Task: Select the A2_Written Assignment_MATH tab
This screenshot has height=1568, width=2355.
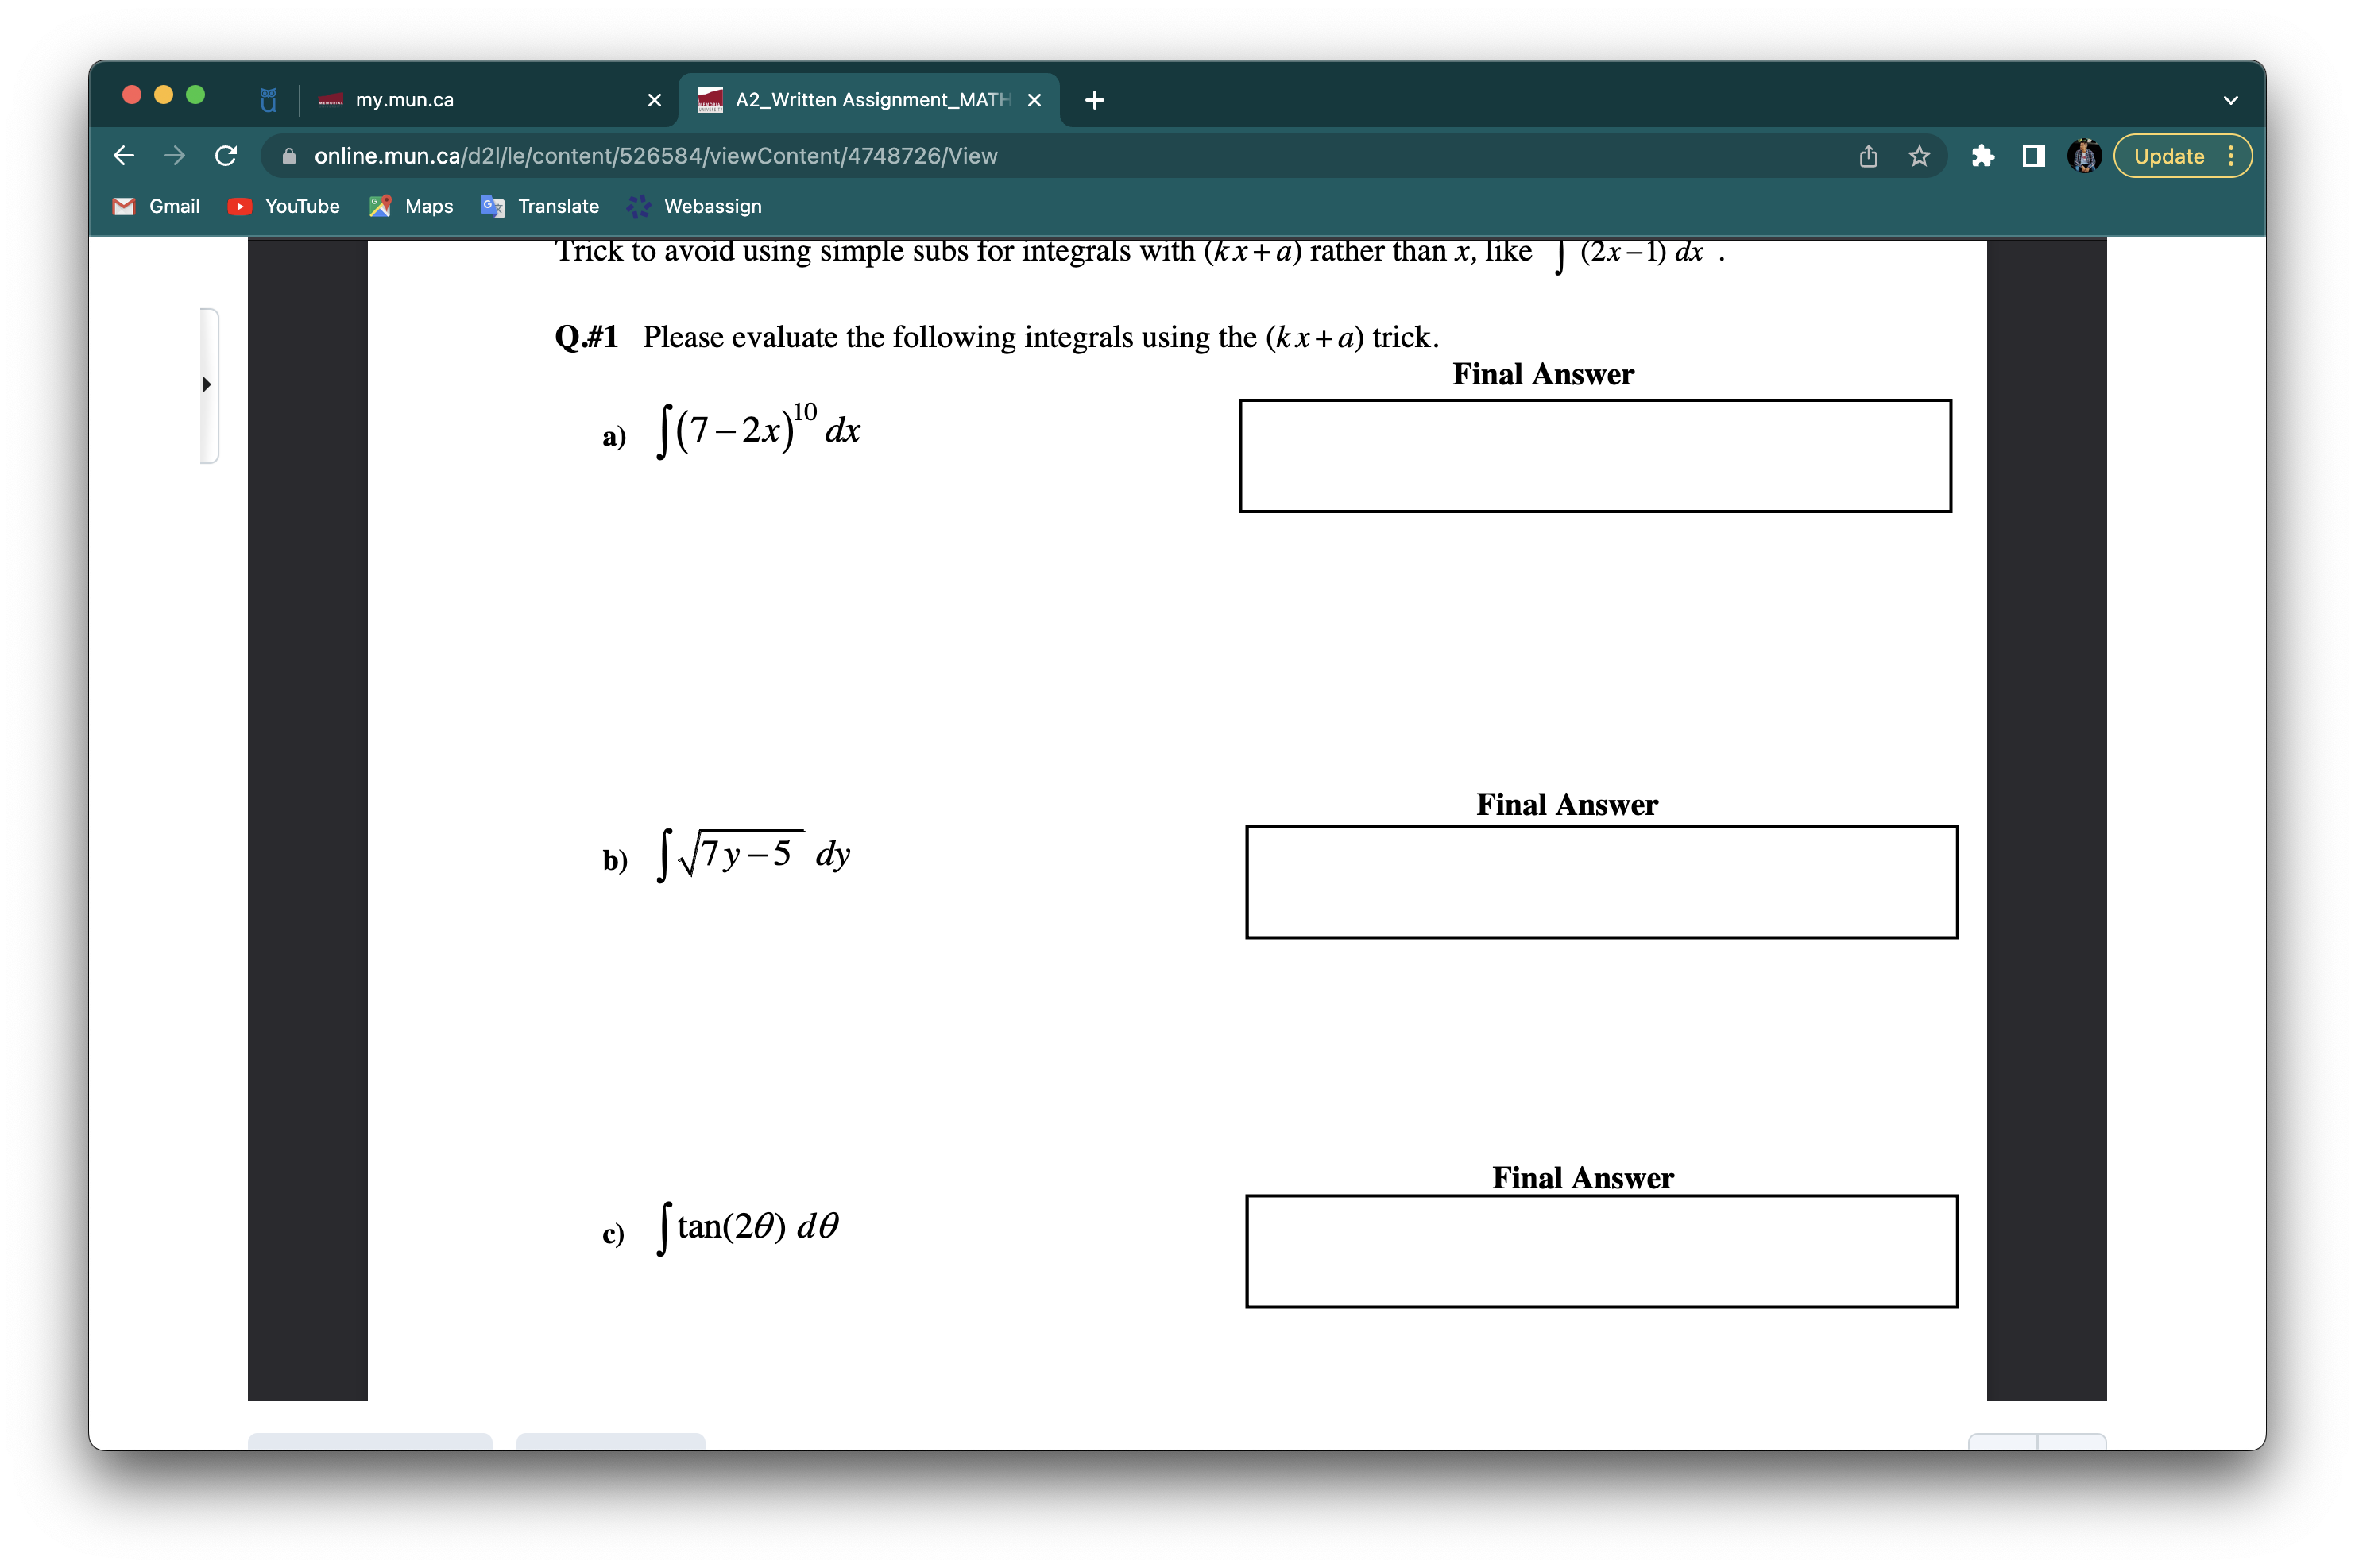Action: [860, 99]
